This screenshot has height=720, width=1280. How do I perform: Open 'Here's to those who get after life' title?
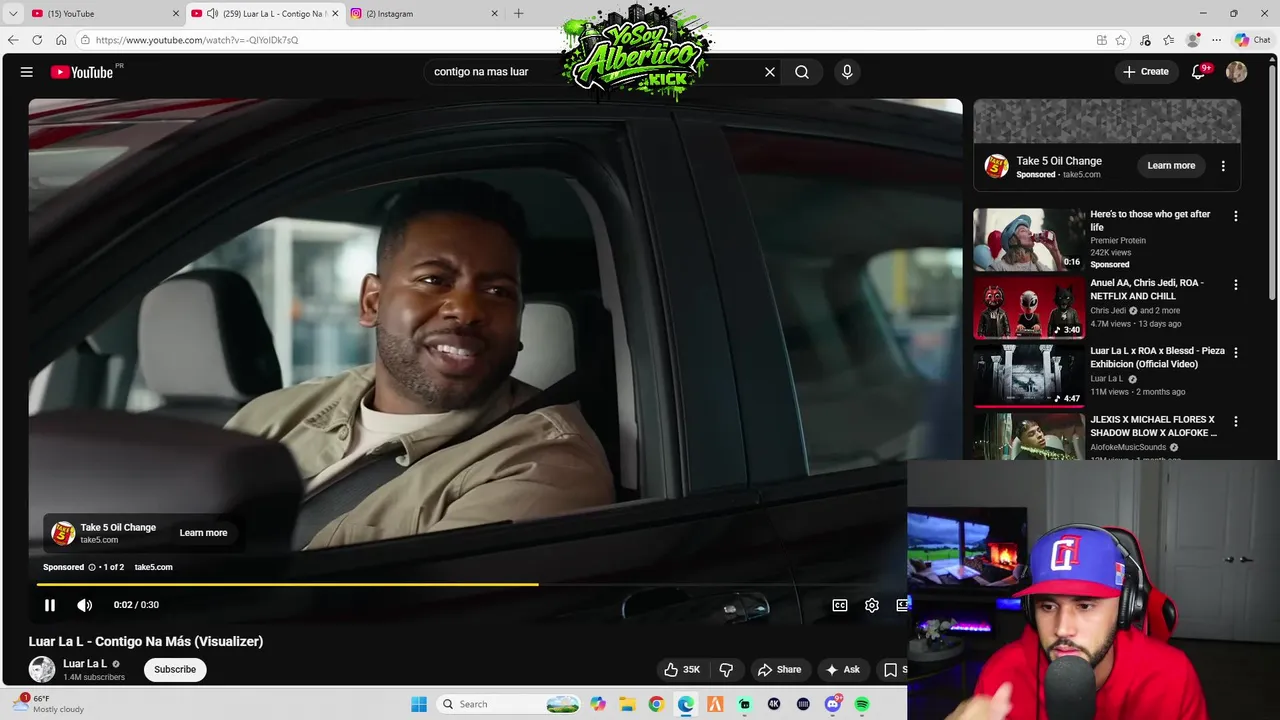[1150, 221]
